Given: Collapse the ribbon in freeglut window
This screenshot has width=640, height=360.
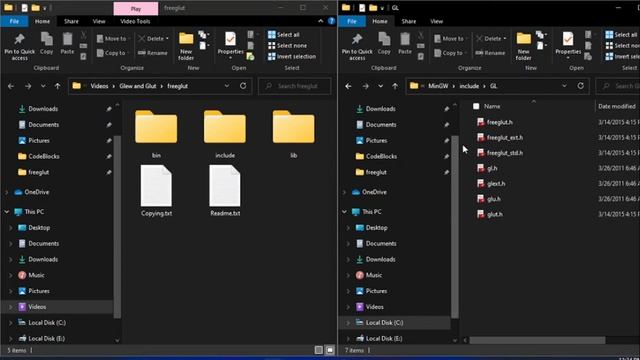Looking at the screenshot, I should tap(320, 21).
